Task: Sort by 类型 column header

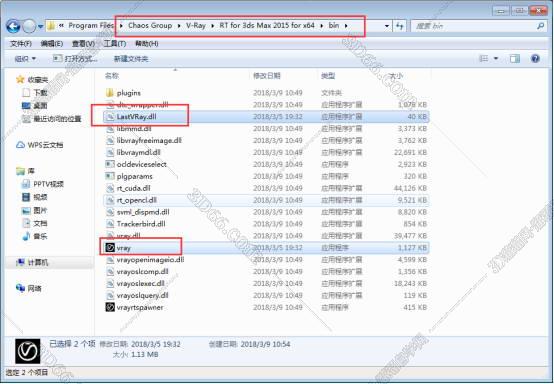Action: pos(328,76)
